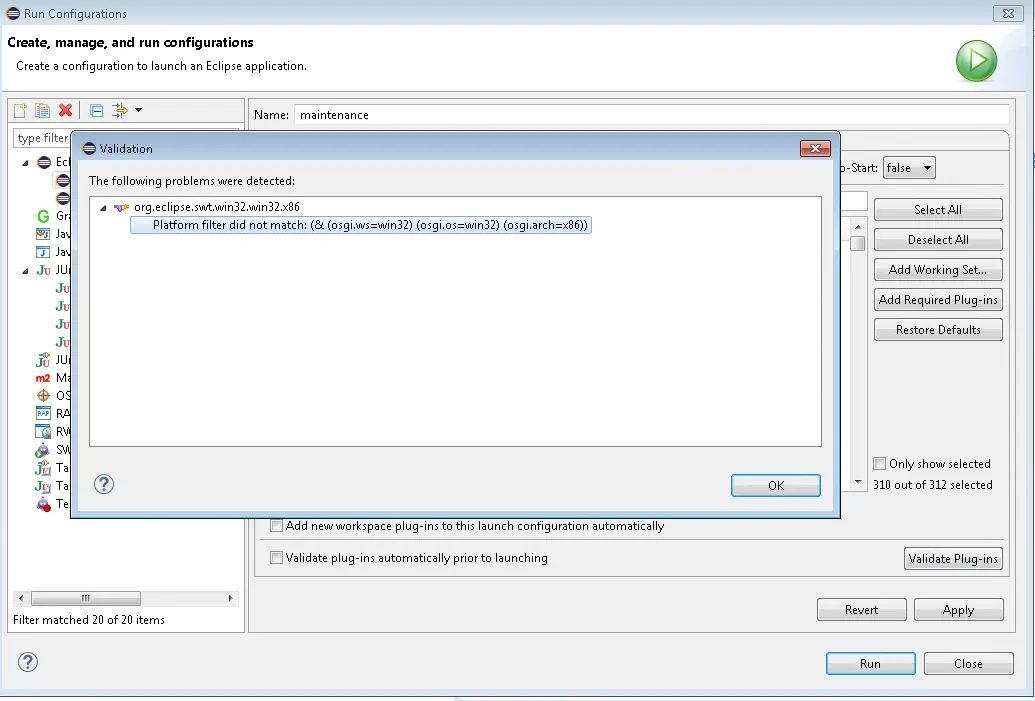Open the Auto-Start false dropdown

pos(909,168)
